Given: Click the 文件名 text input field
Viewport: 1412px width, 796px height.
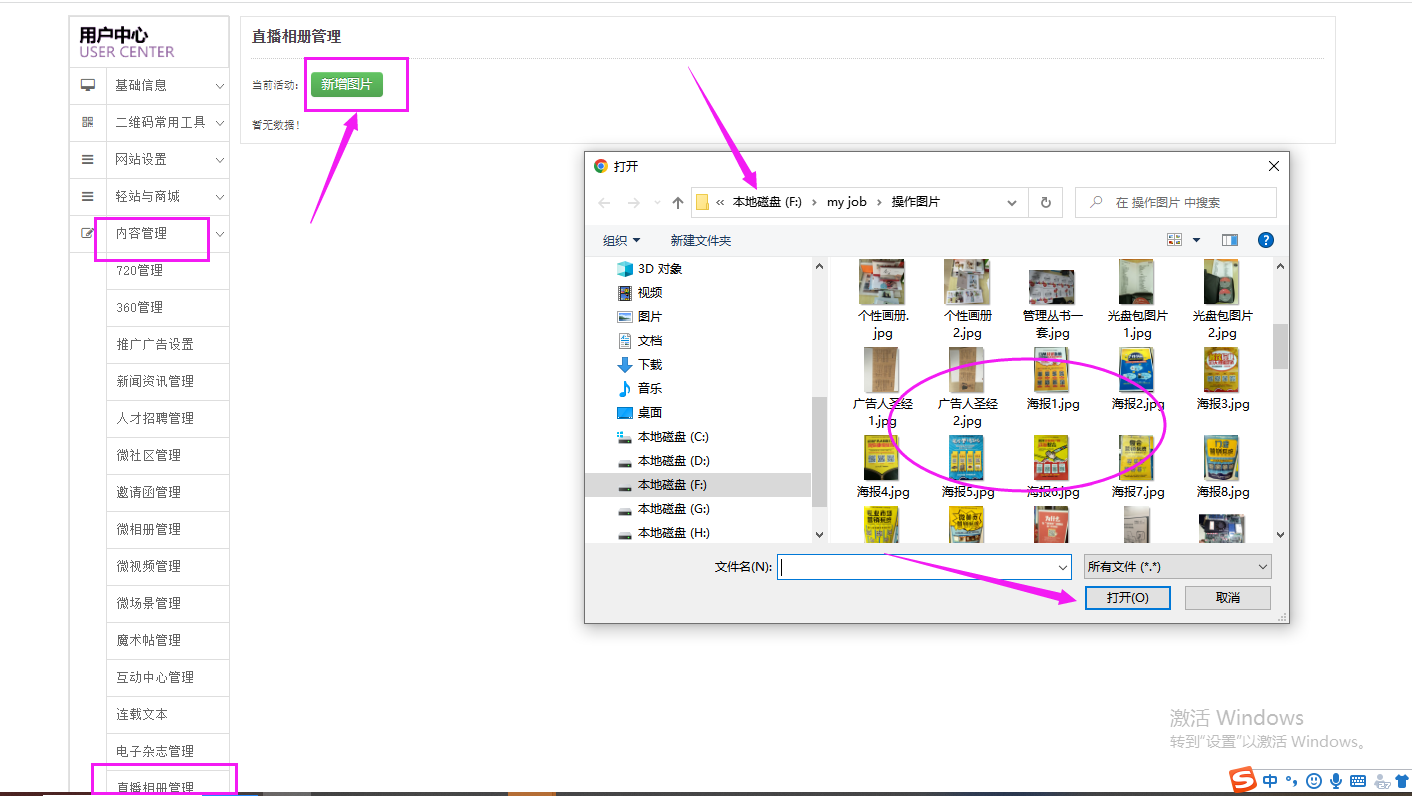Looking at the screenshot, I should (915, 567).
